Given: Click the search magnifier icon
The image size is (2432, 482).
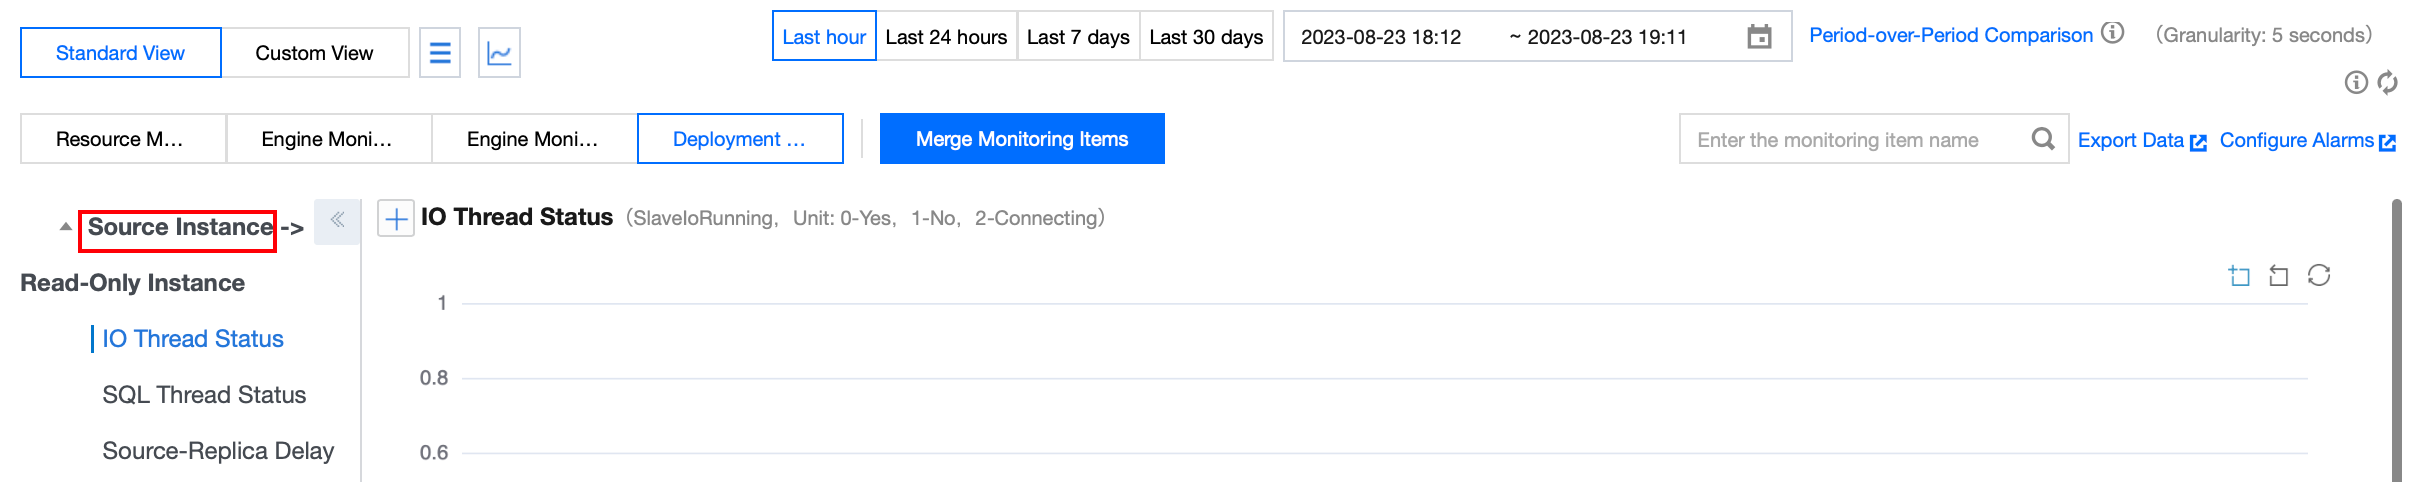Looking at the screenshot, I should coord(2043,139).
